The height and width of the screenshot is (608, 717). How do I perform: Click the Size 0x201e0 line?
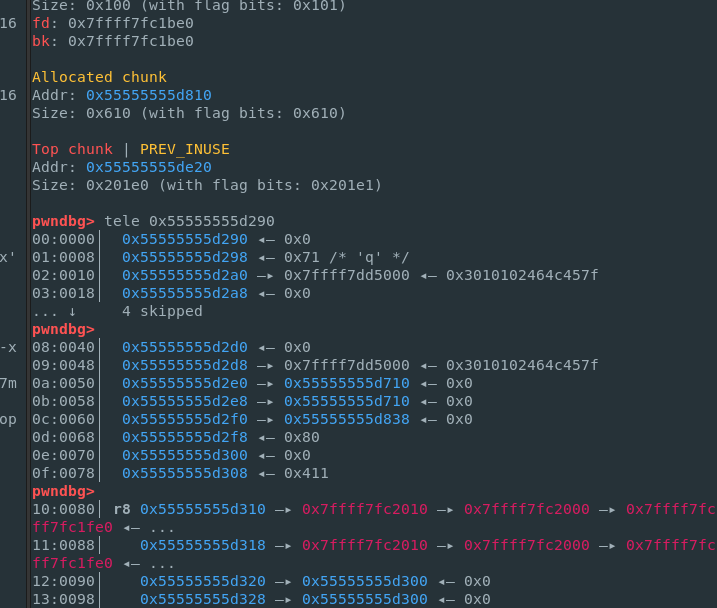207,185
